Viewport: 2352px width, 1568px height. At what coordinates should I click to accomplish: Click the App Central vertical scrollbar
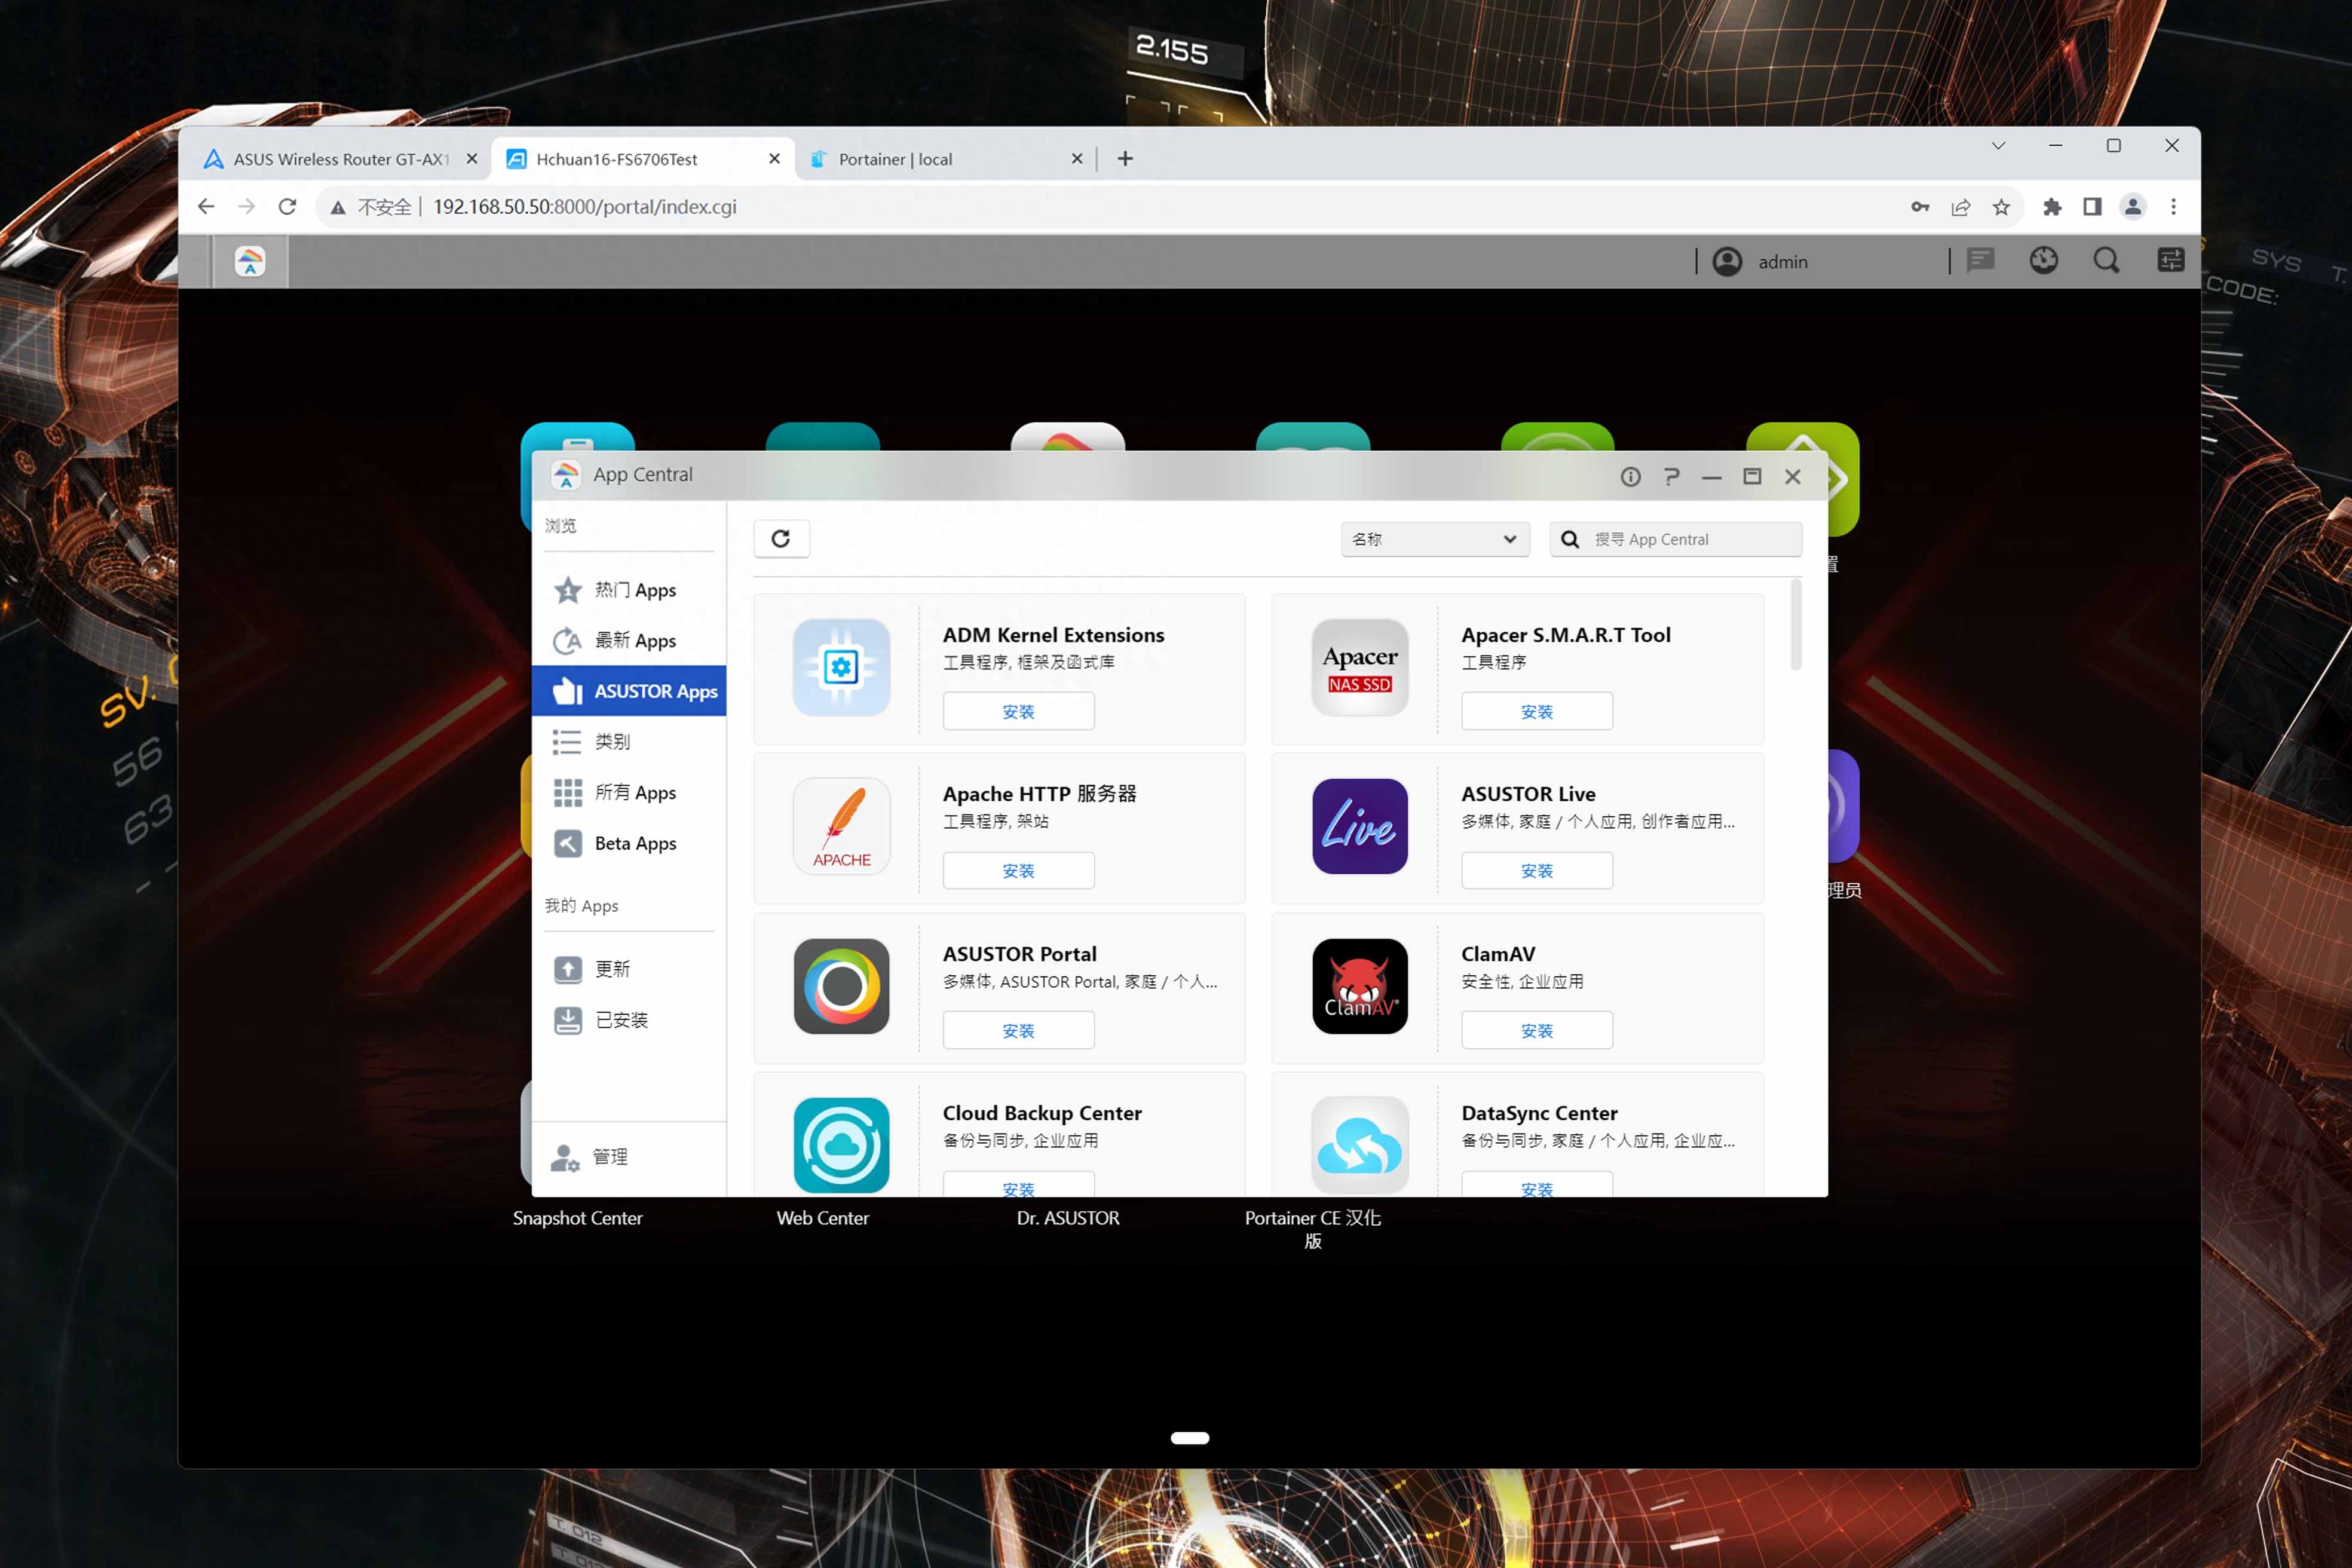coord(1796,625)
